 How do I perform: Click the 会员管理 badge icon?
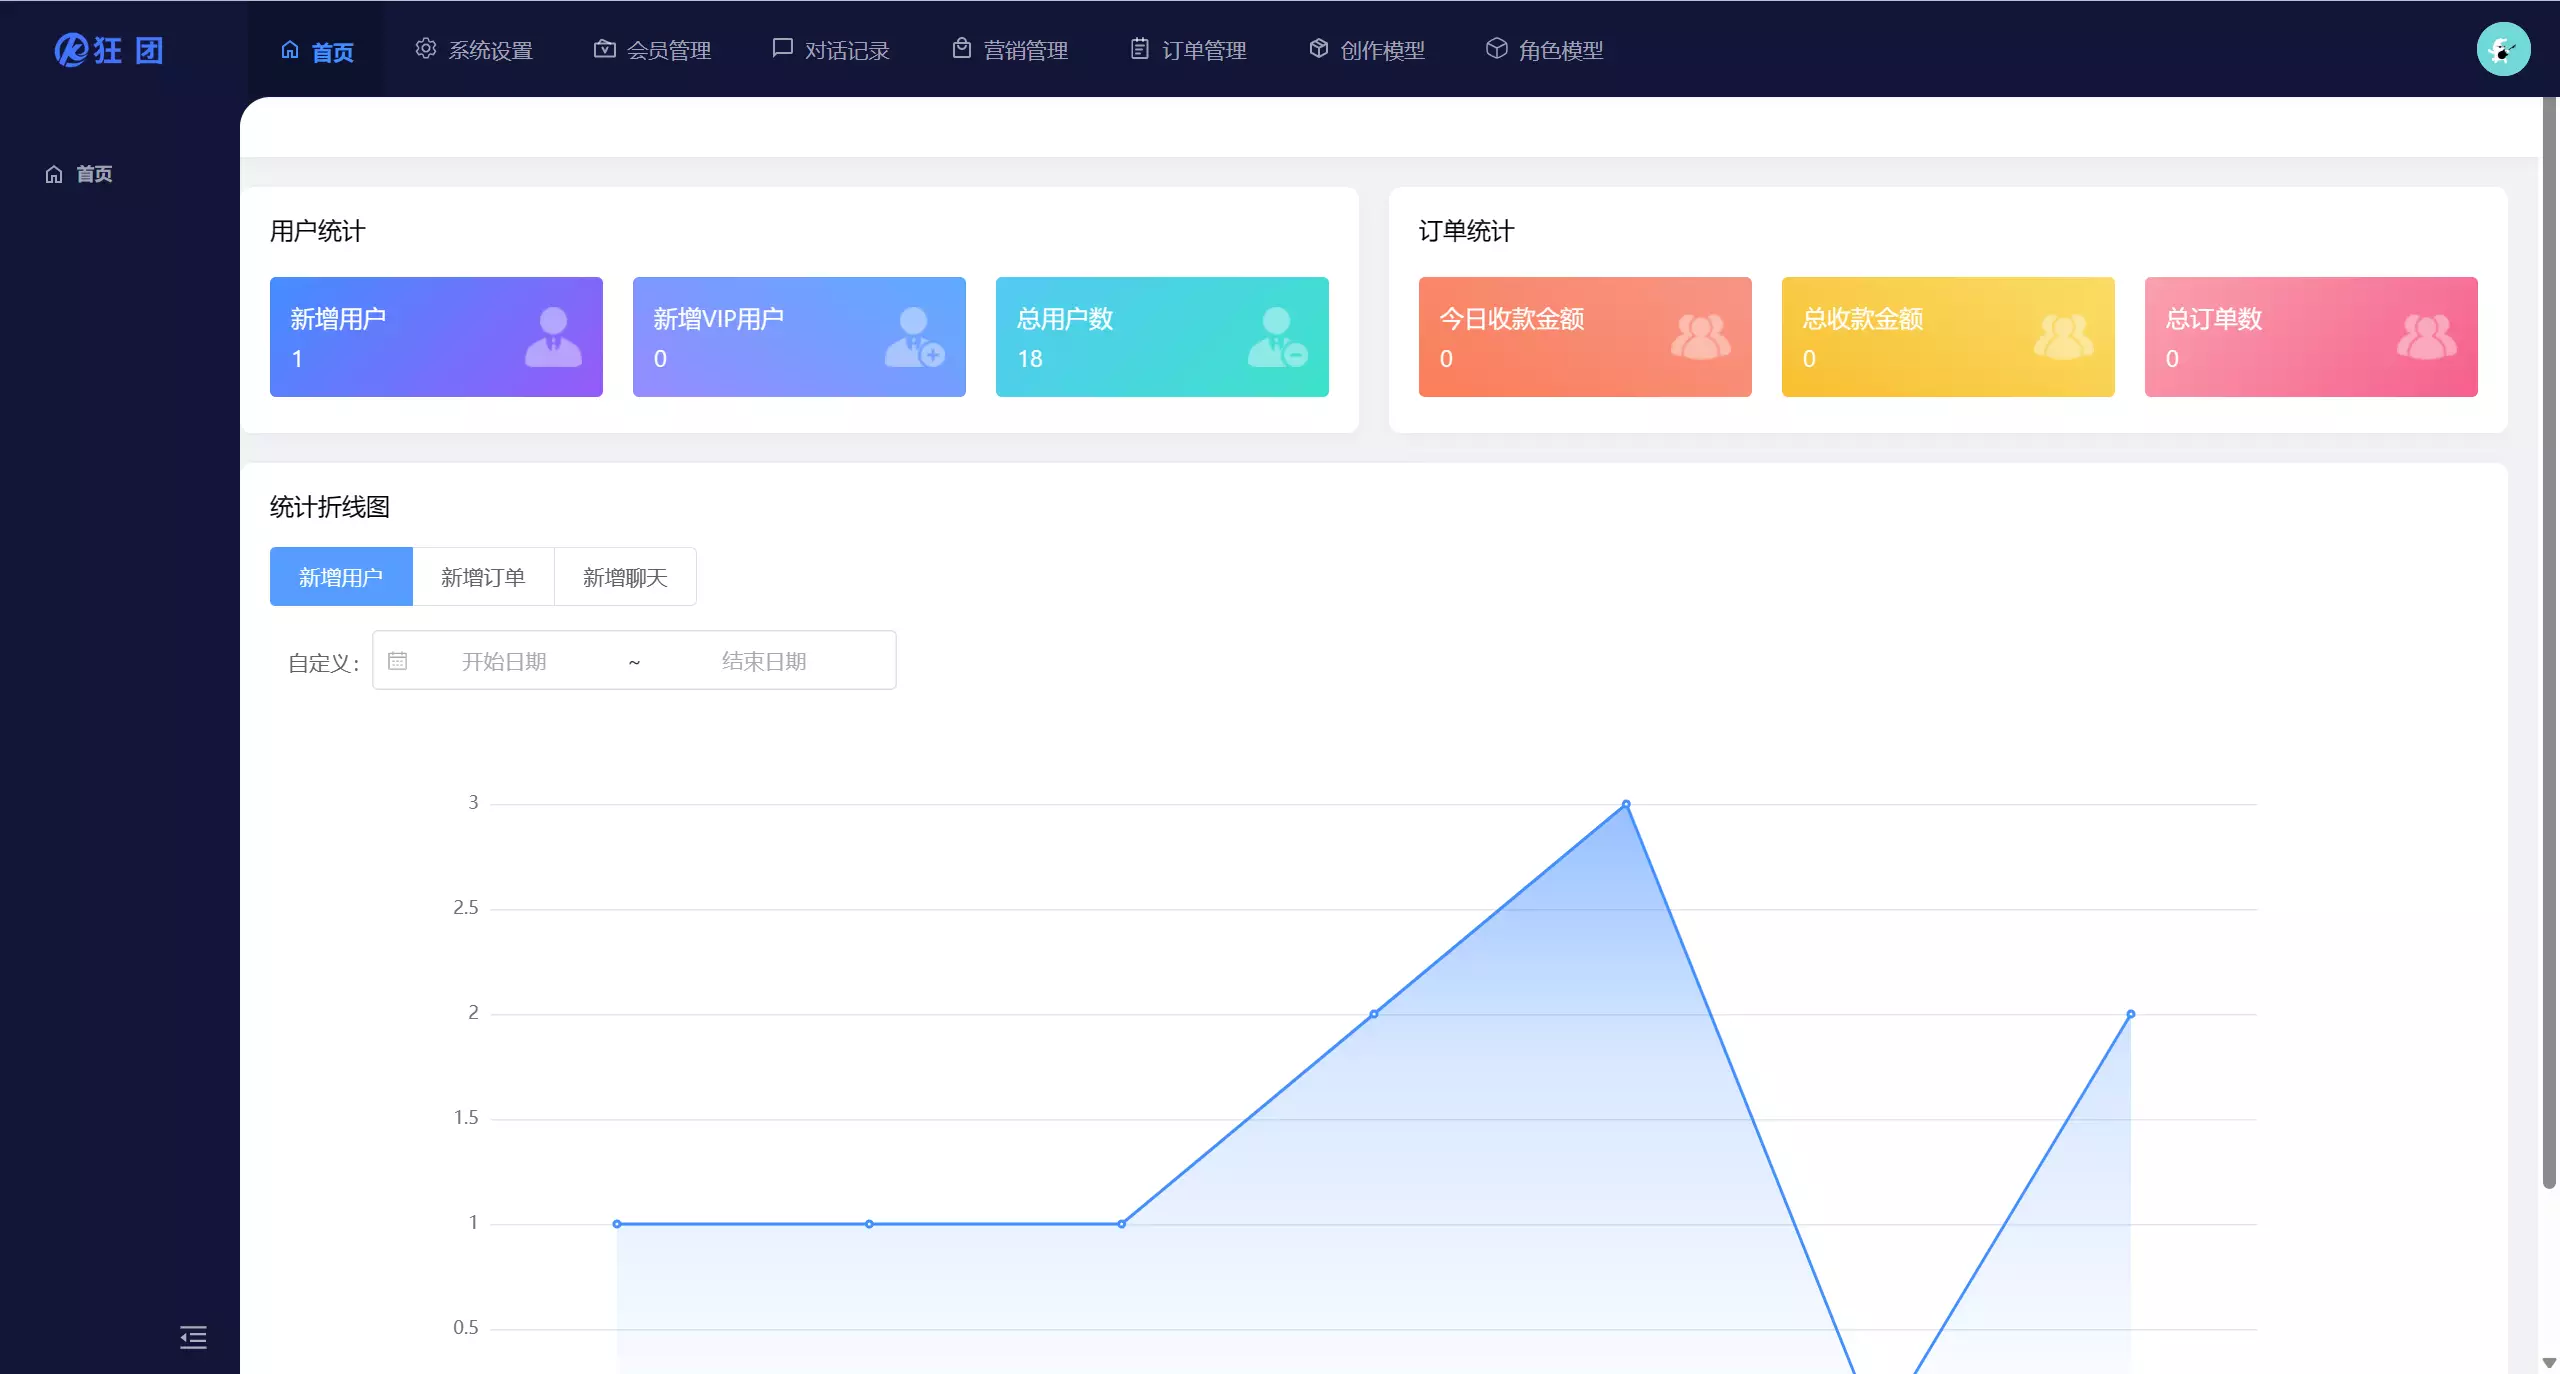tap(604, 48)
